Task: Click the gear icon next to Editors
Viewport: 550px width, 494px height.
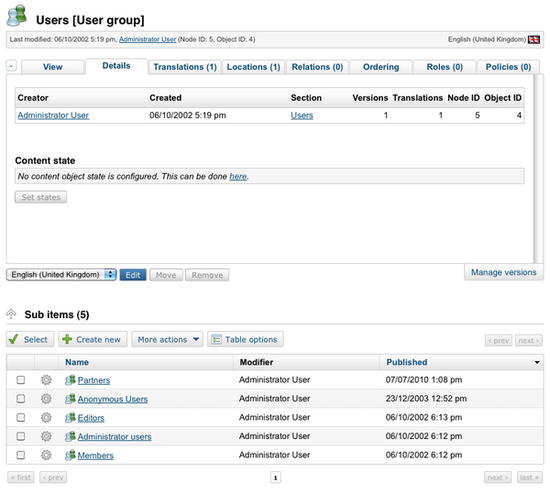Action: pyautogui.click(x=46, y=418)
